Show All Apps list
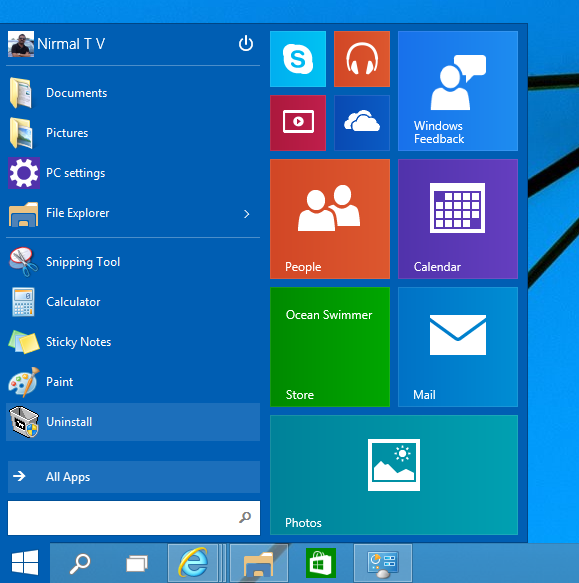Viewport: 579px width, 583px height. (134, 477)
